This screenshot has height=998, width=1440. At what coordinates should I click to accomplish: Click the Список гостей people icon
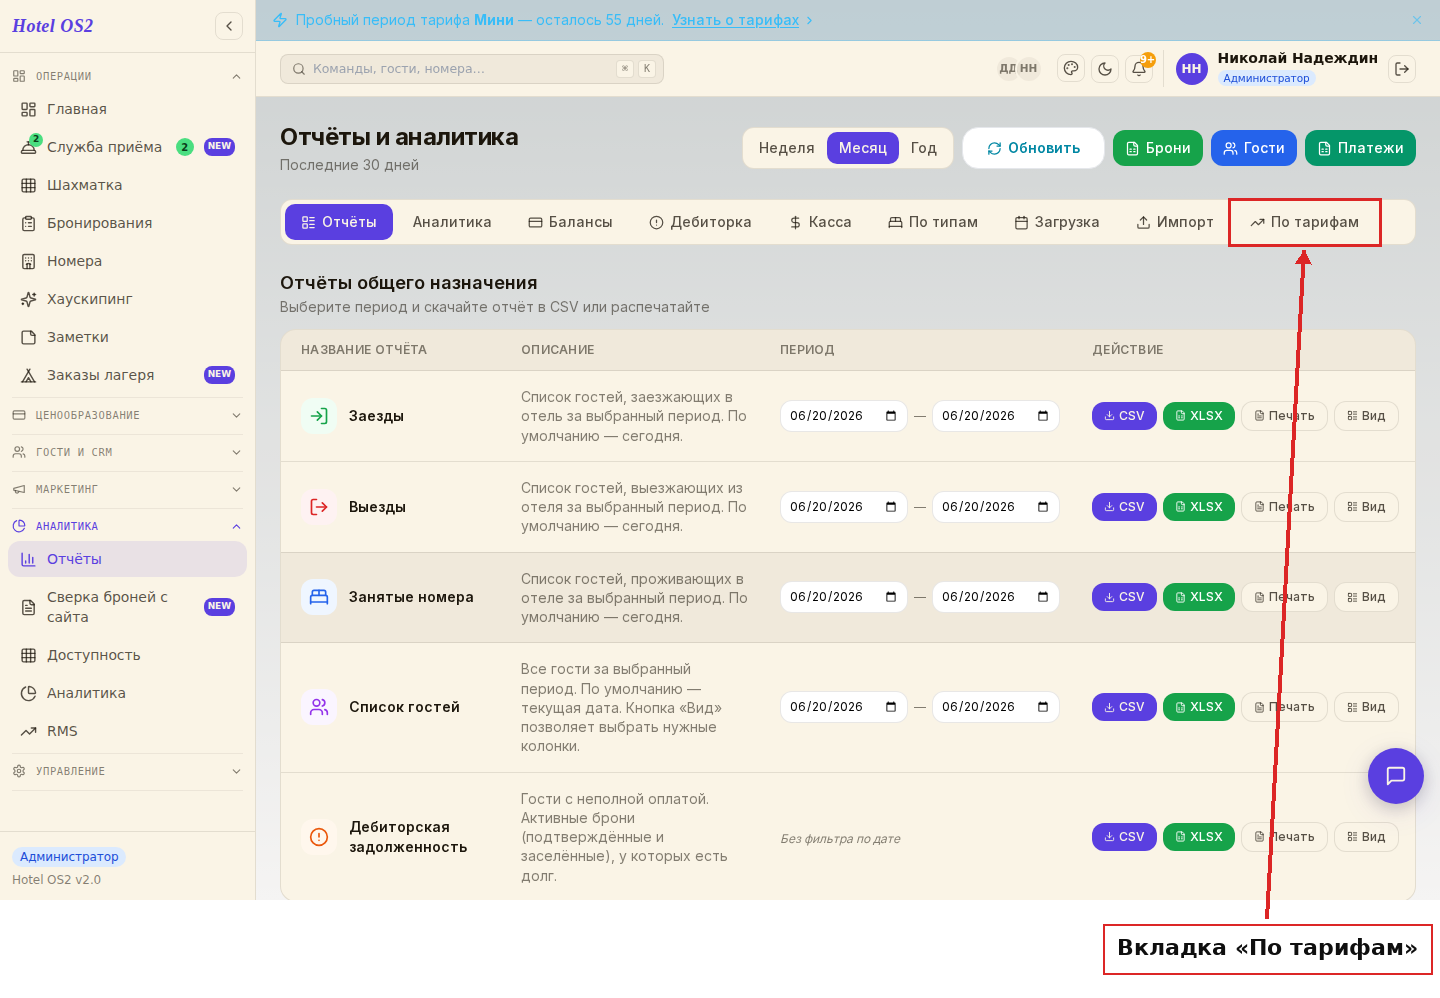coord(319,707)
